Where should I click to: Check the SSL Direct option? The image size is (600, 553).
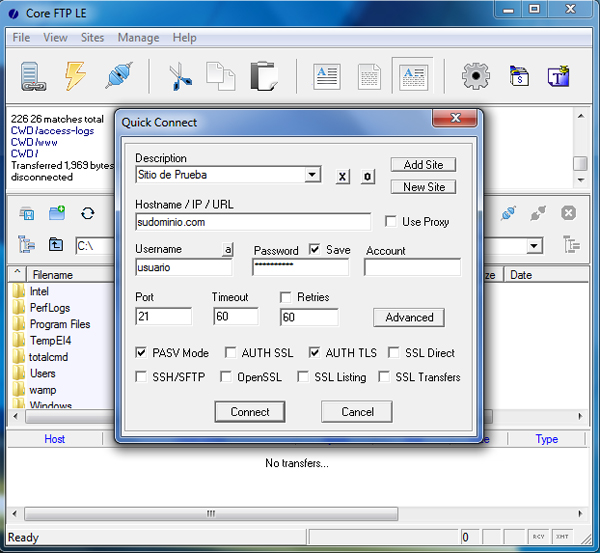click(393, 352)
